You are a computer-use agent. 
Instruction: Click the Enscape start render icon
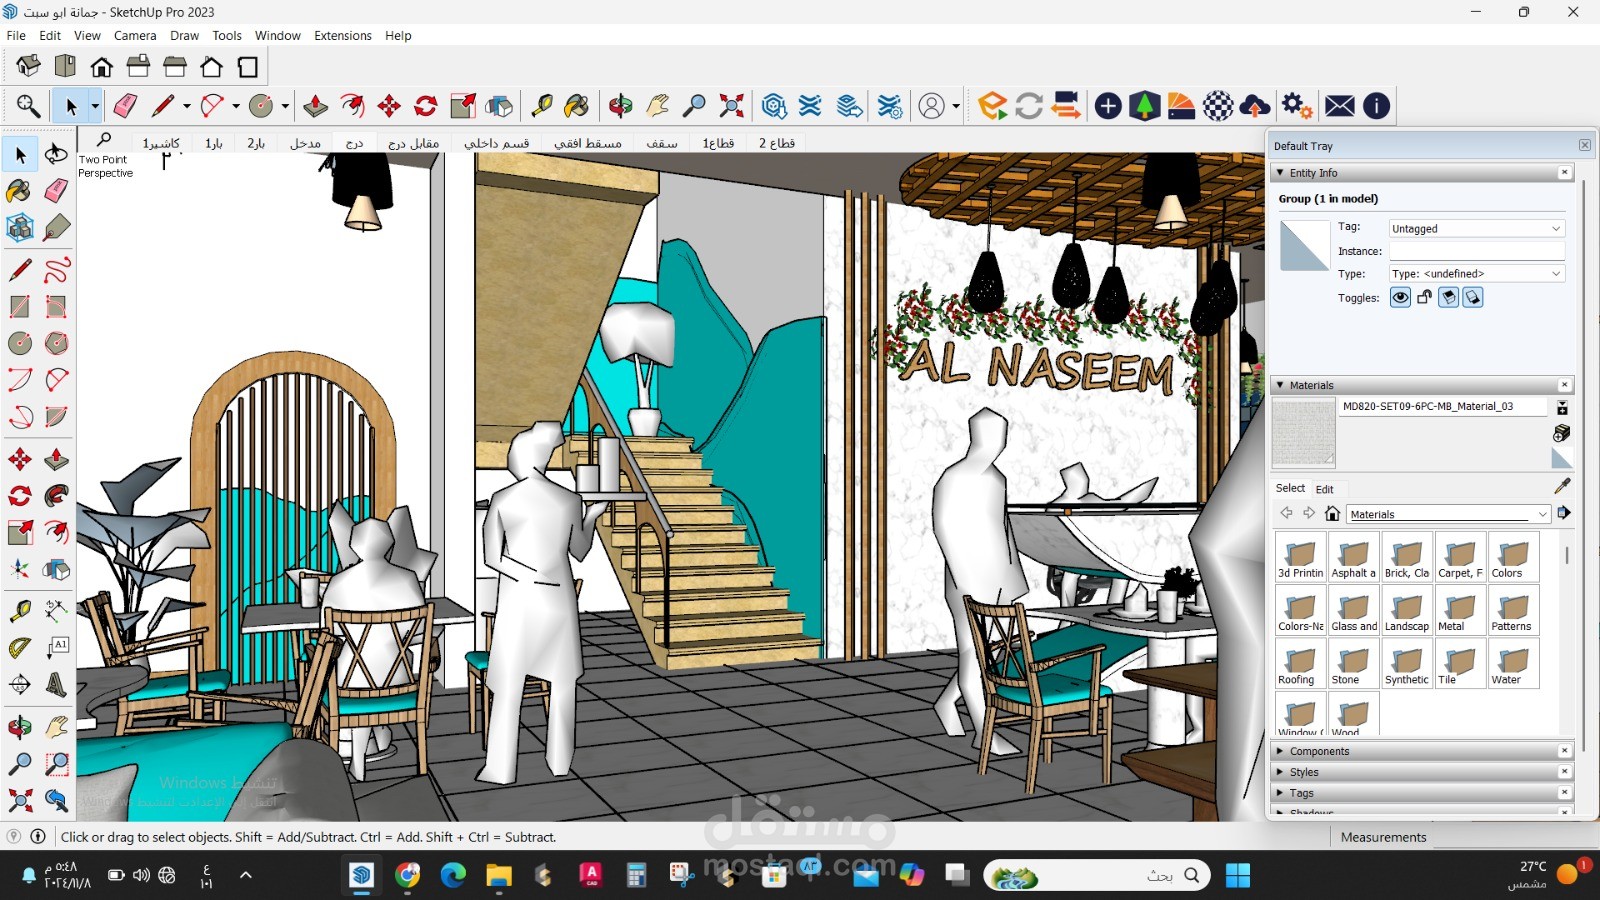[992, 105]
